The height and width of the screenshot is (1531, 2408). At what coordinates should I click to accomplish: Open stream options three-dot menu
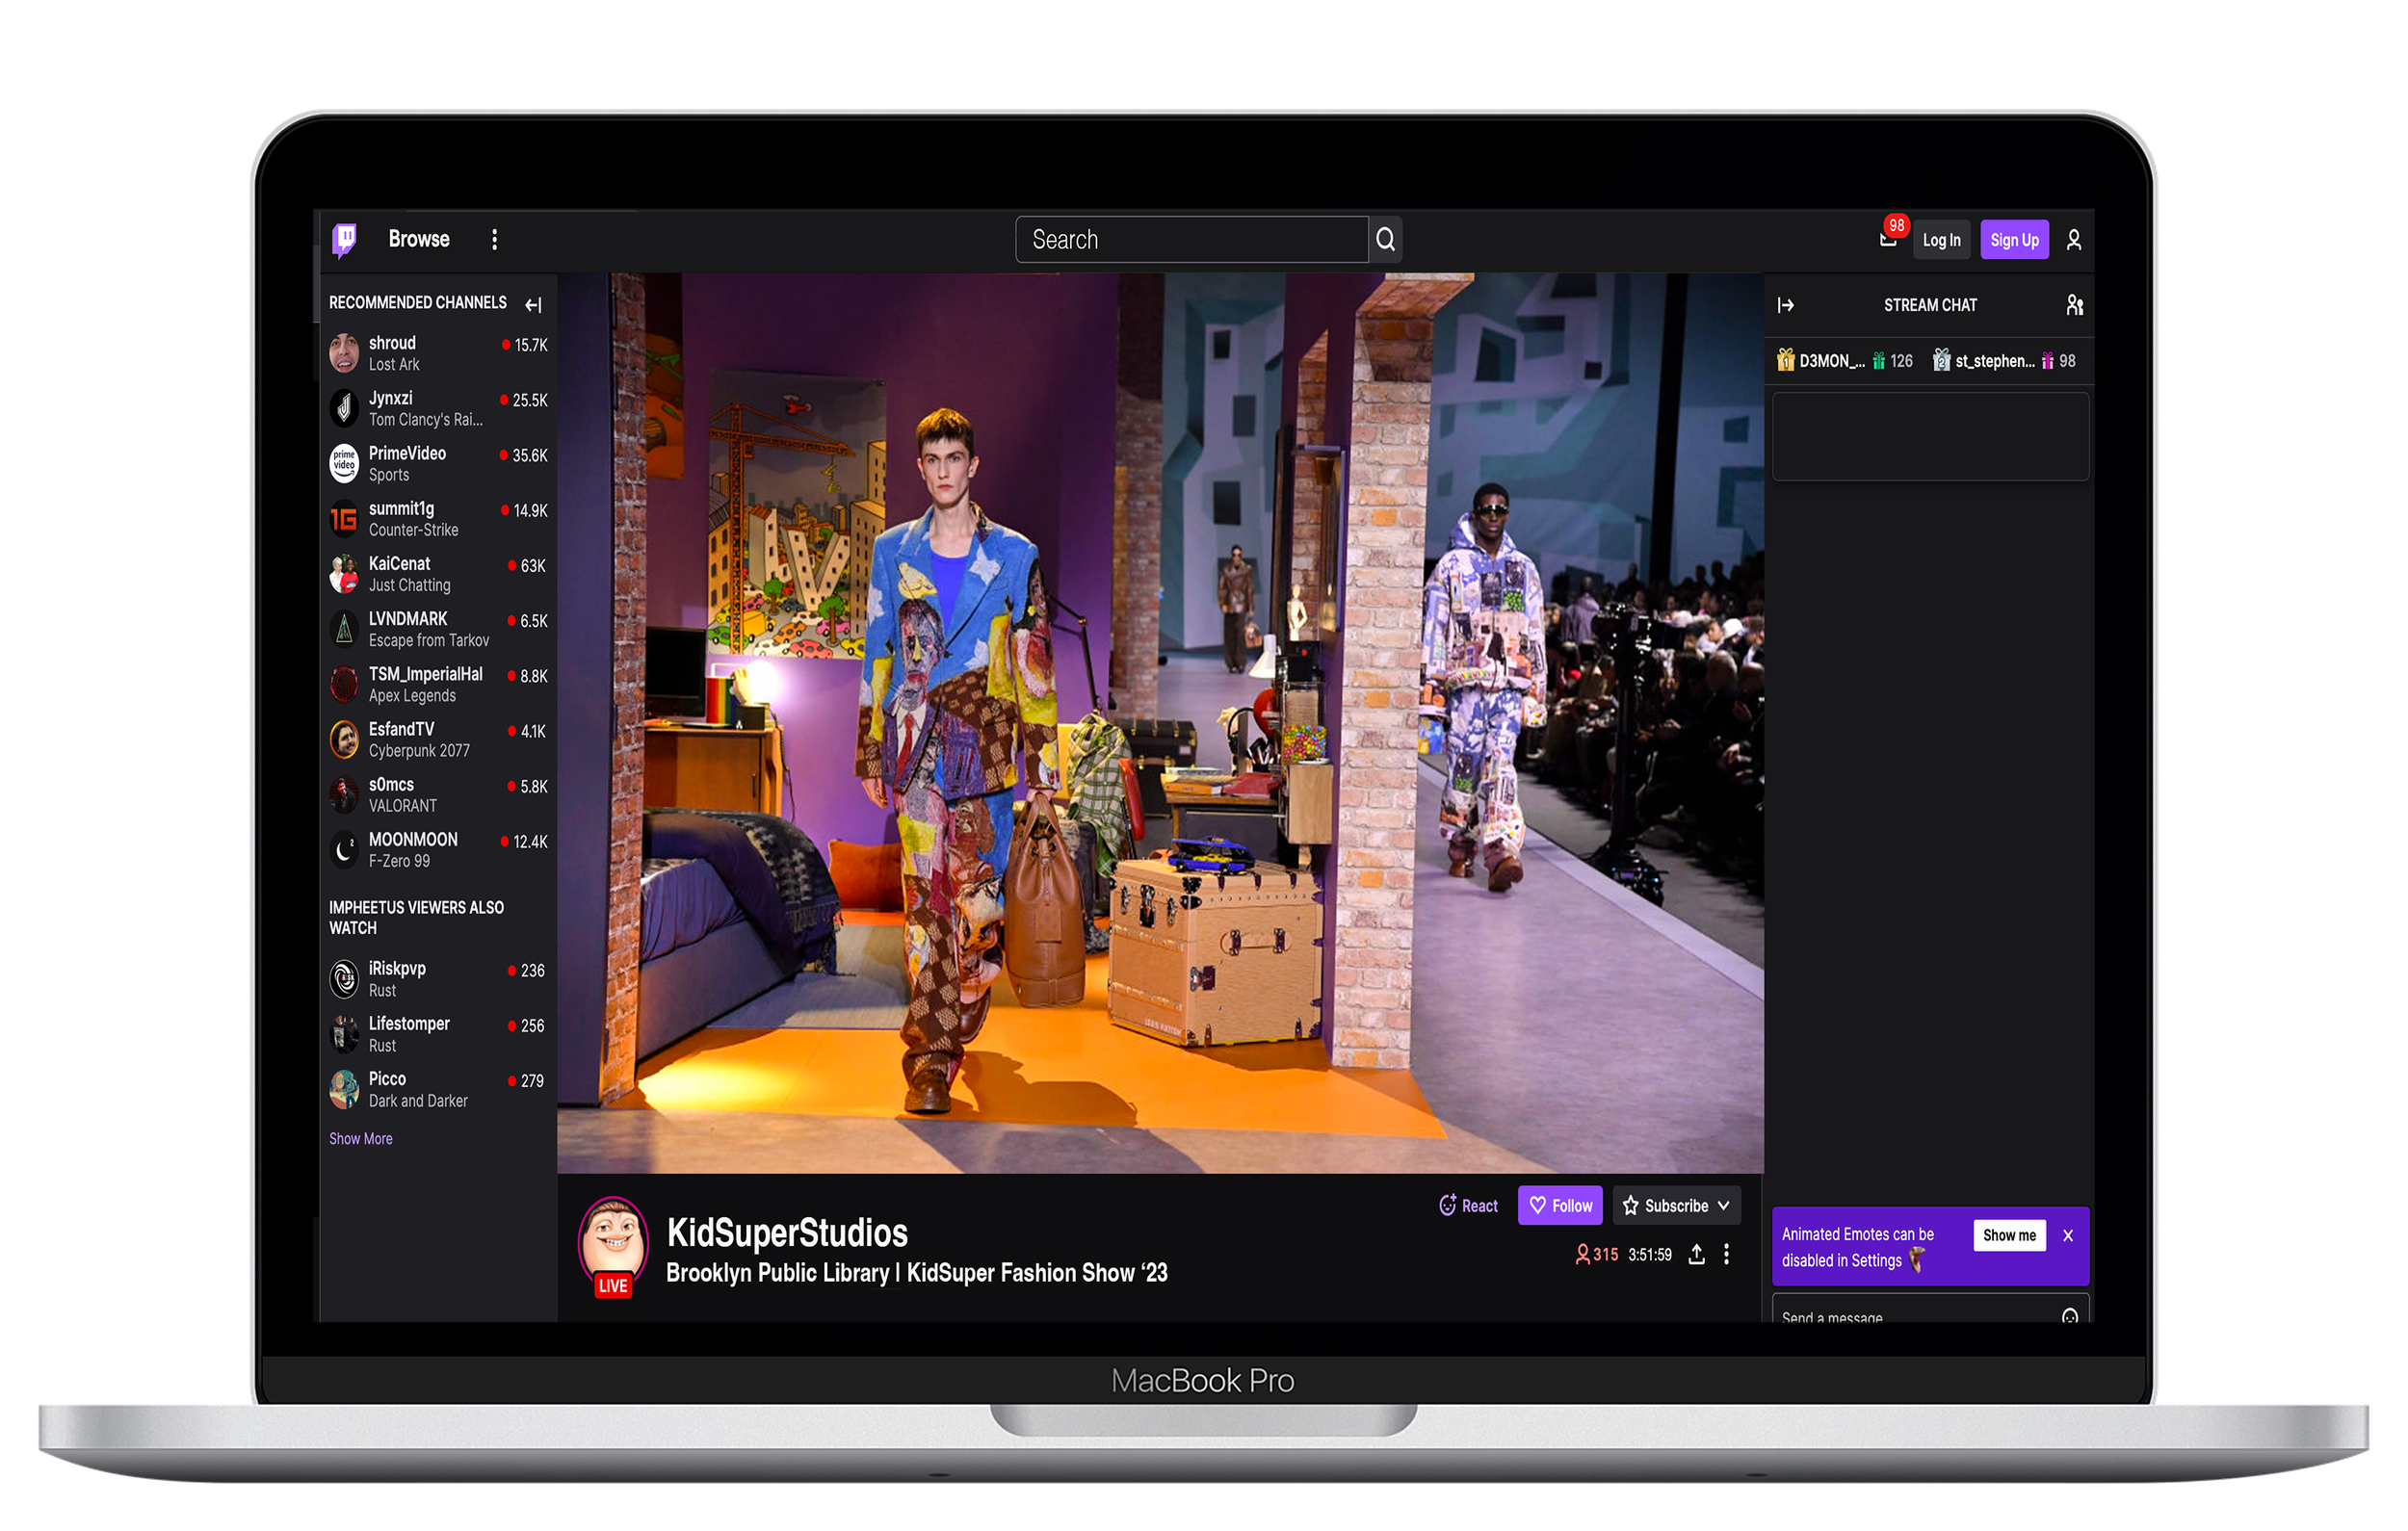pos(1726,1254)
